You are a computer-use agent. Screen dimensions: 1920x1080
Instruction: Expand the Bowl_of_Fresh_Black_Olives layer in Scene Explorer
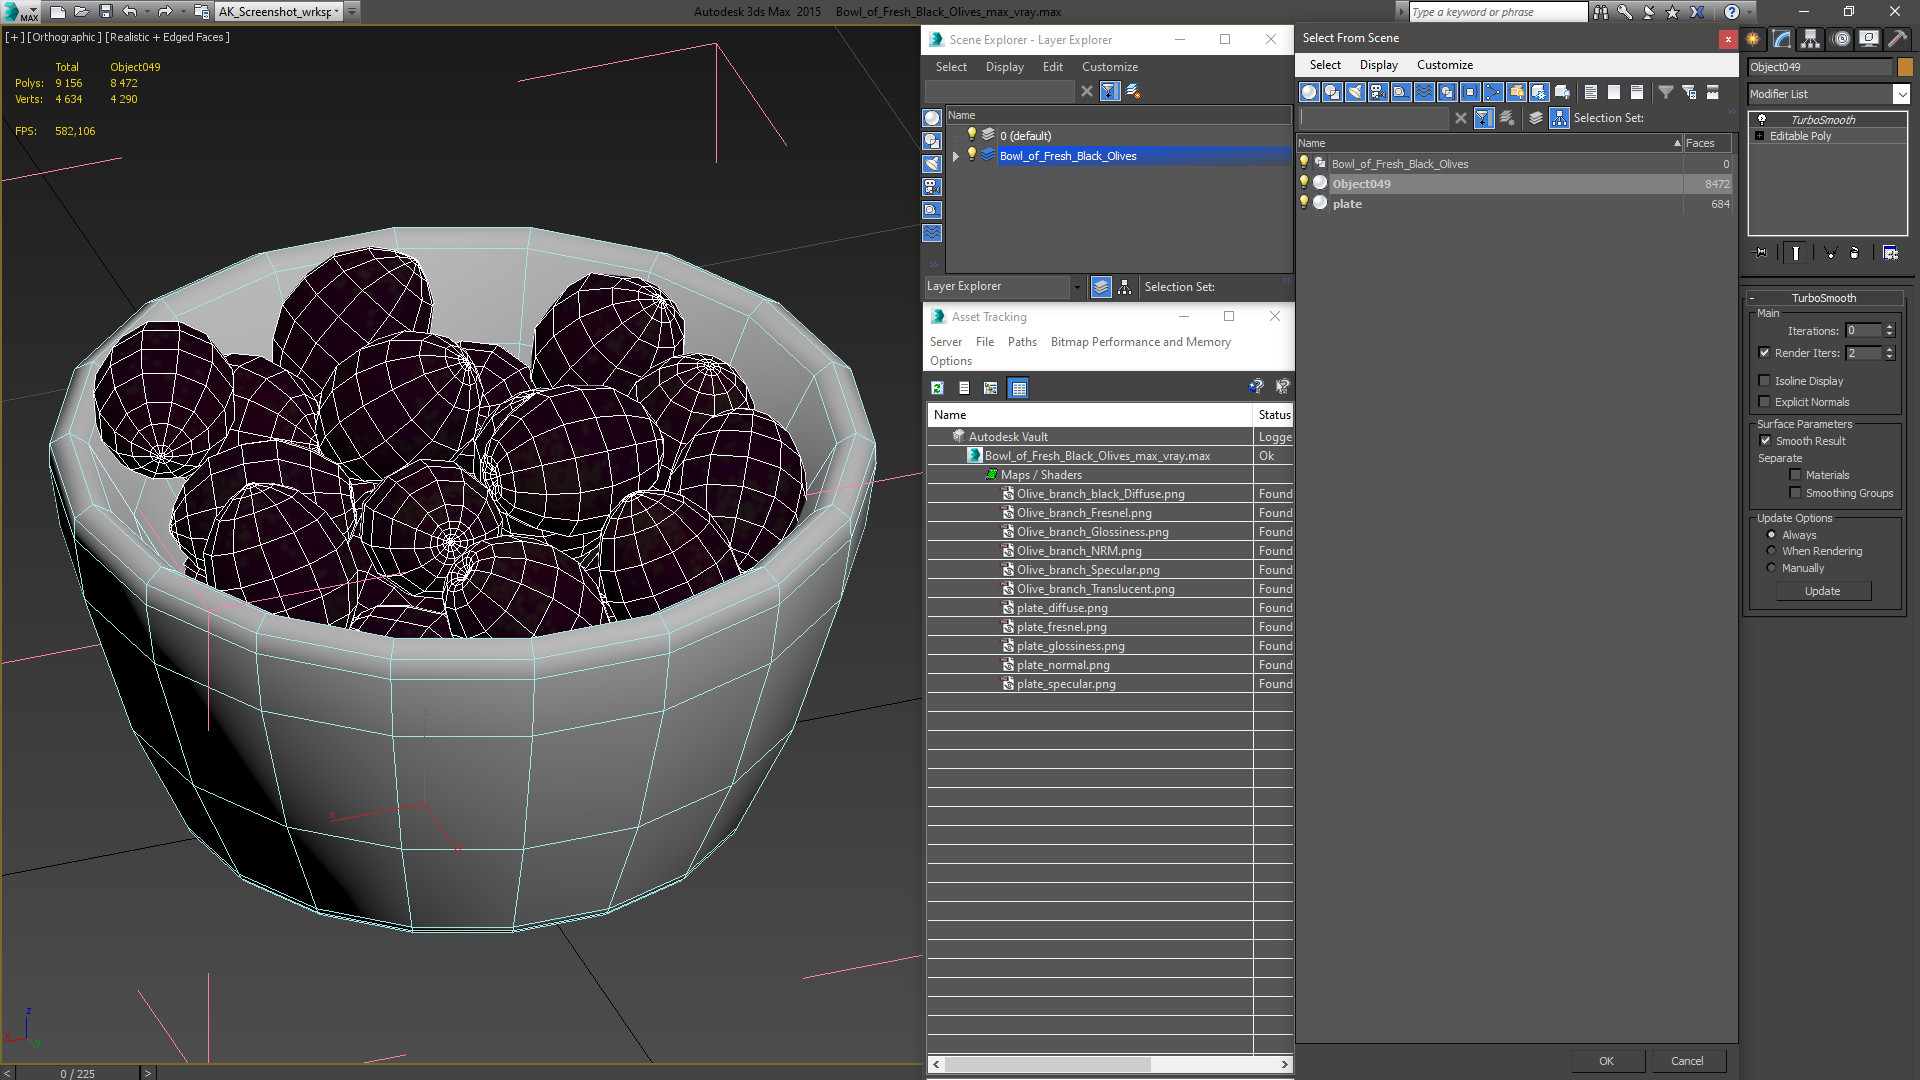[x=956, y=156]
